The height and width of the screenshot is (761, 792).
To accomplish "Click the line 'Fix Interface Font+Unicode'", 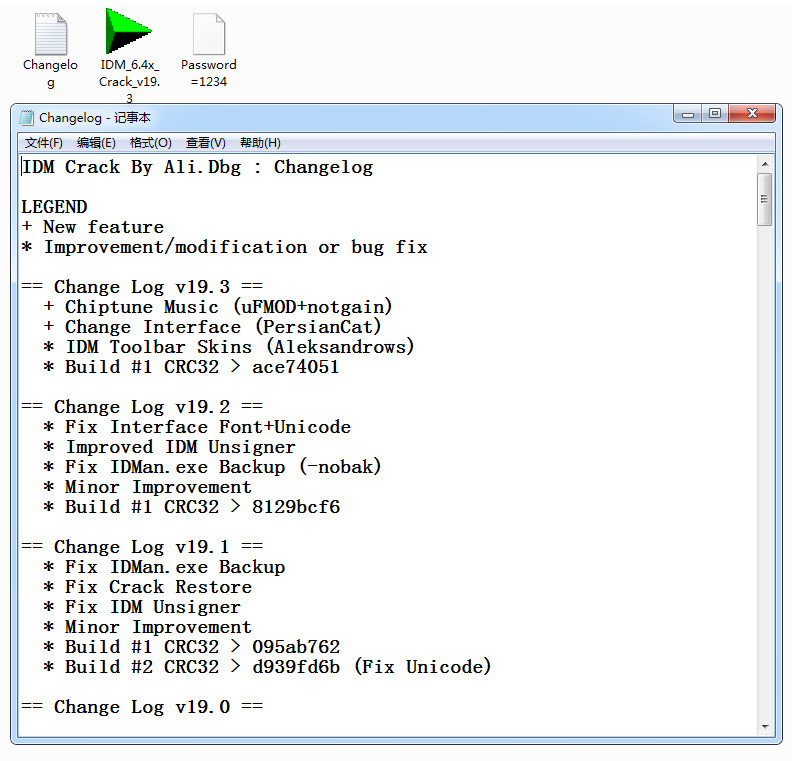I will 208,427.
